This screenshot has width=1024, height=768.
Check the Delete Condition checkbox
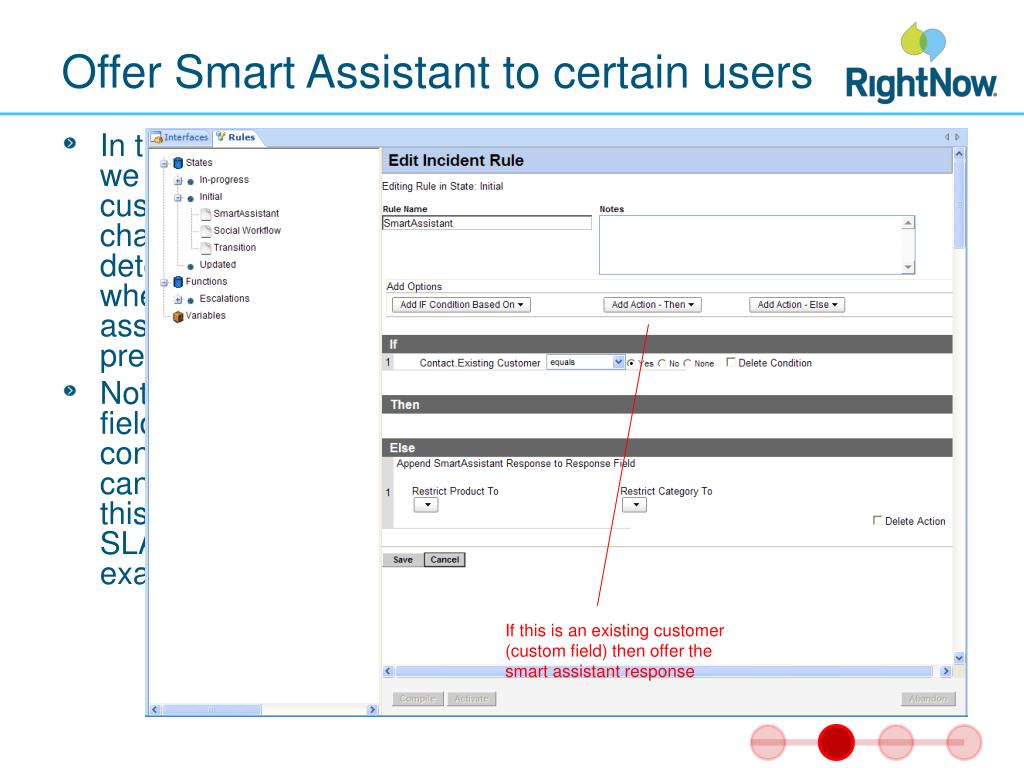(x=731, y=362)
